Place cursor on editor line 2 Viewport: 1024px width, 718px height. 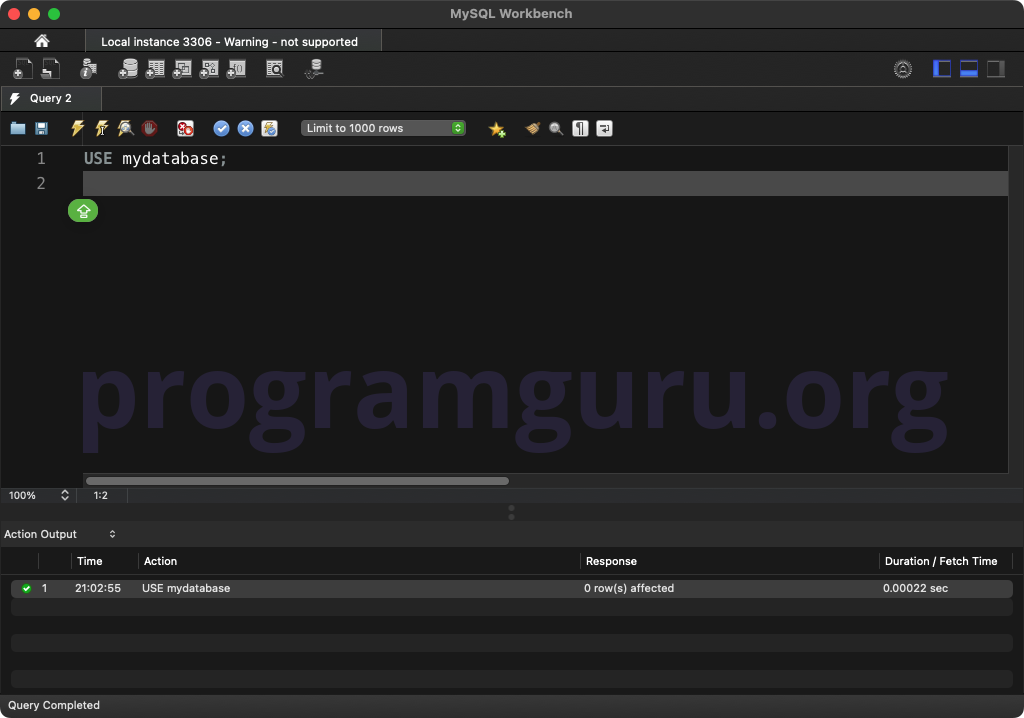tap(545, 184)
